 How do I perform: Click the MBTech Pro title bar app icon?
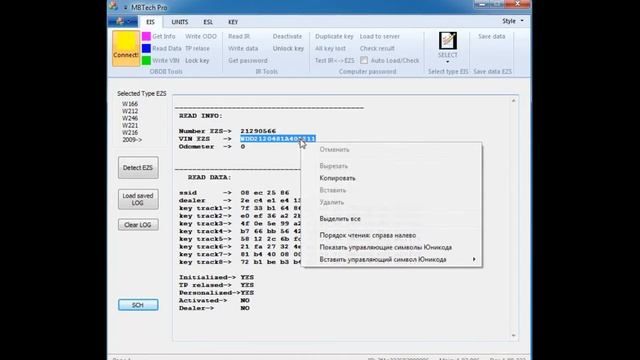coord(114,6)
